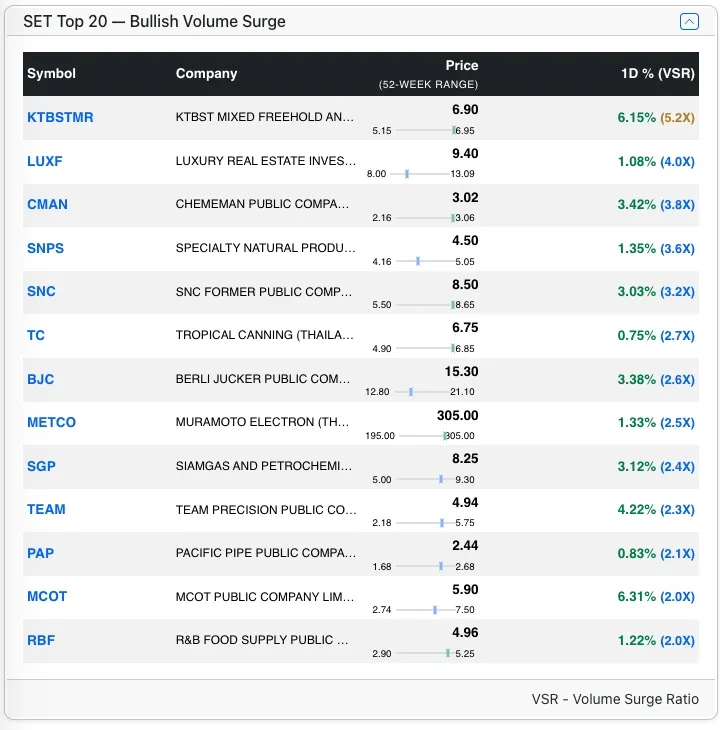
Task: Click the 3.42% (3.8X) value
Action: pos(656,204)
